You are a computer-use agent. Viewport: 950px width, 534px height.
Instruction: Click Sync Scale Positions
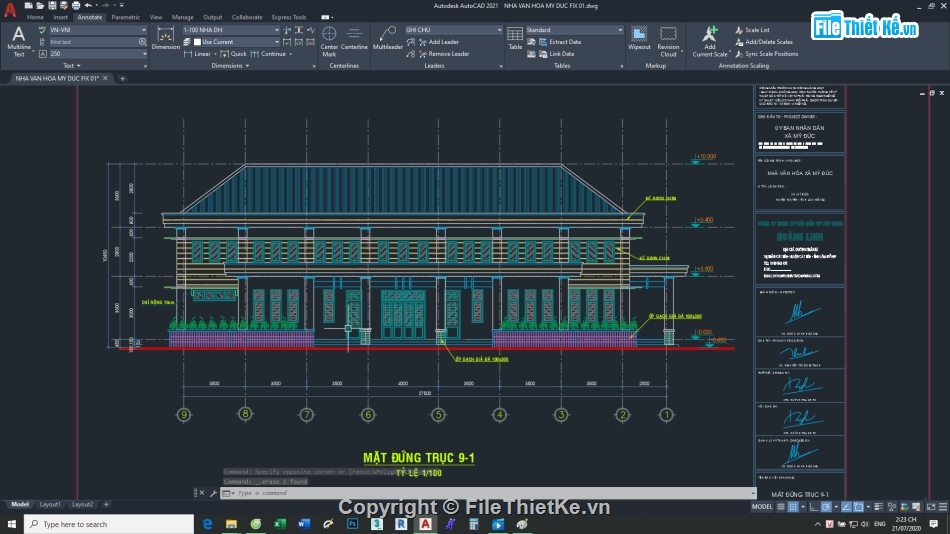click(x=766, y=54)
